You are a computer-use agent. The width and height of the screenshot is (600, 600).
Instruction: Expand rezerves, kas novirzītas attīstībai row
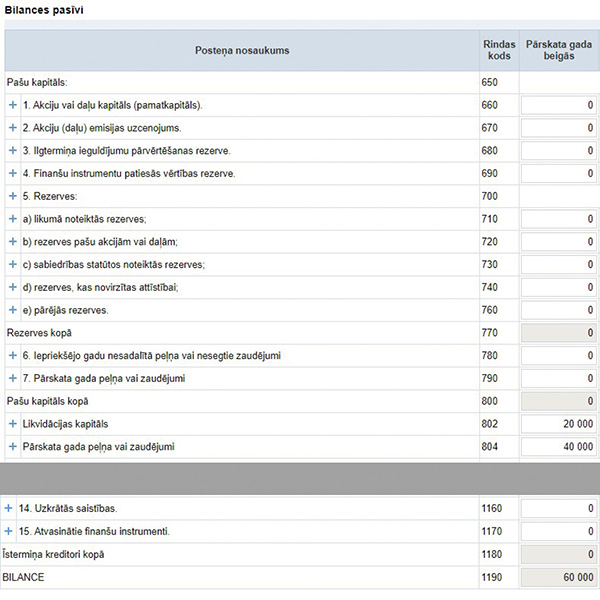click(x=13, y=287)
